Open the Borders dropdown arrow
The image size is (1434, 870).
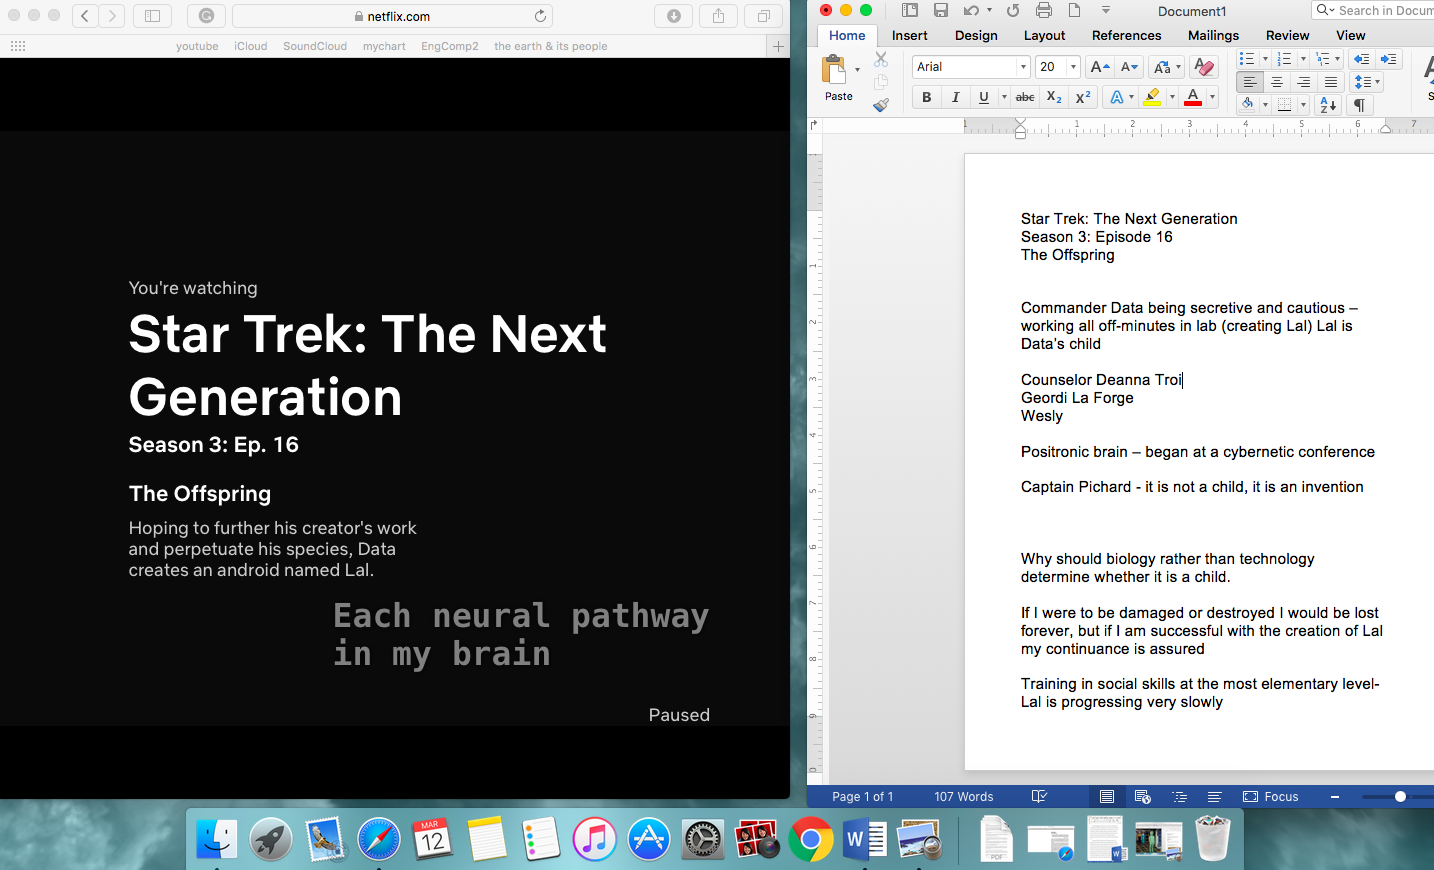[x=1303, y=105]
